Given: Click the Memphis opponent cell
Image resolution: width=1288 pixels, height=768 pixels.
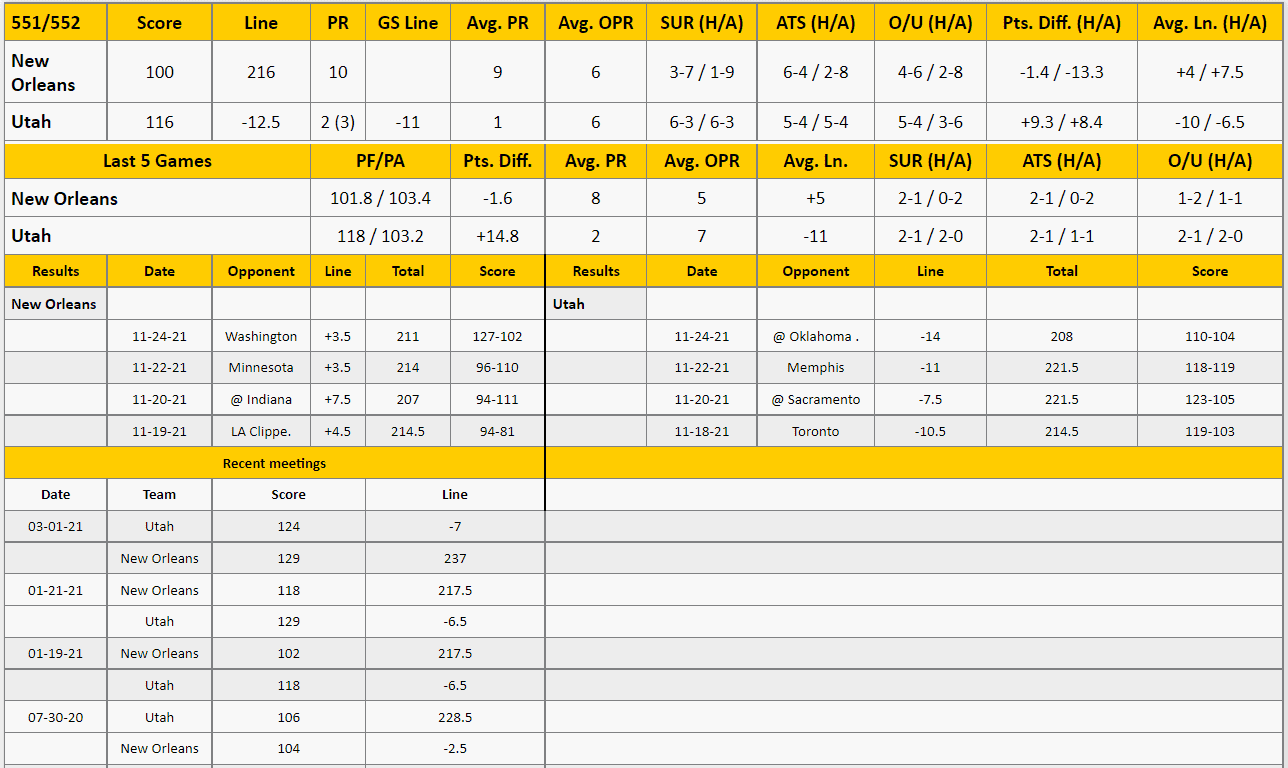Looking at the screenshot, I should pos(816,367).
